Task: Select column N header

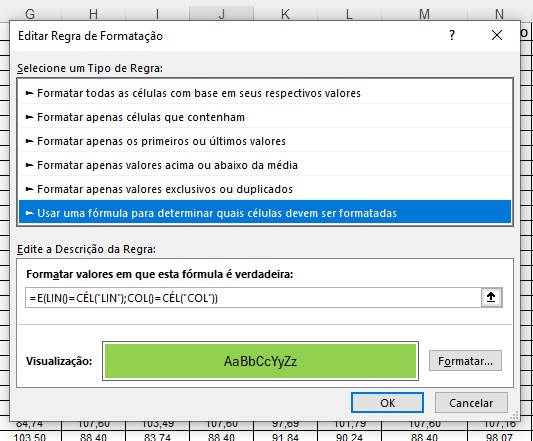Action: click(x=499, y=14)
